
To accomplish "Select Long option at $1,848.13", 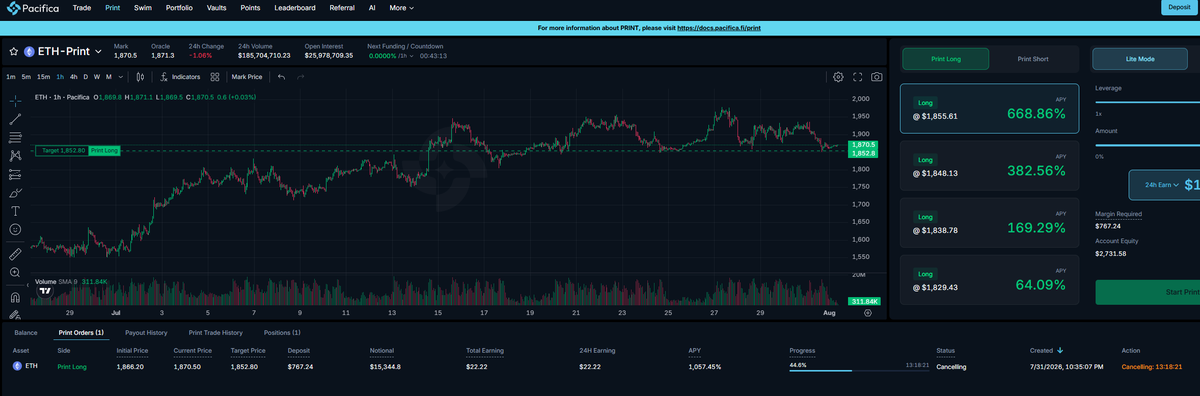I will click(990, 166).
